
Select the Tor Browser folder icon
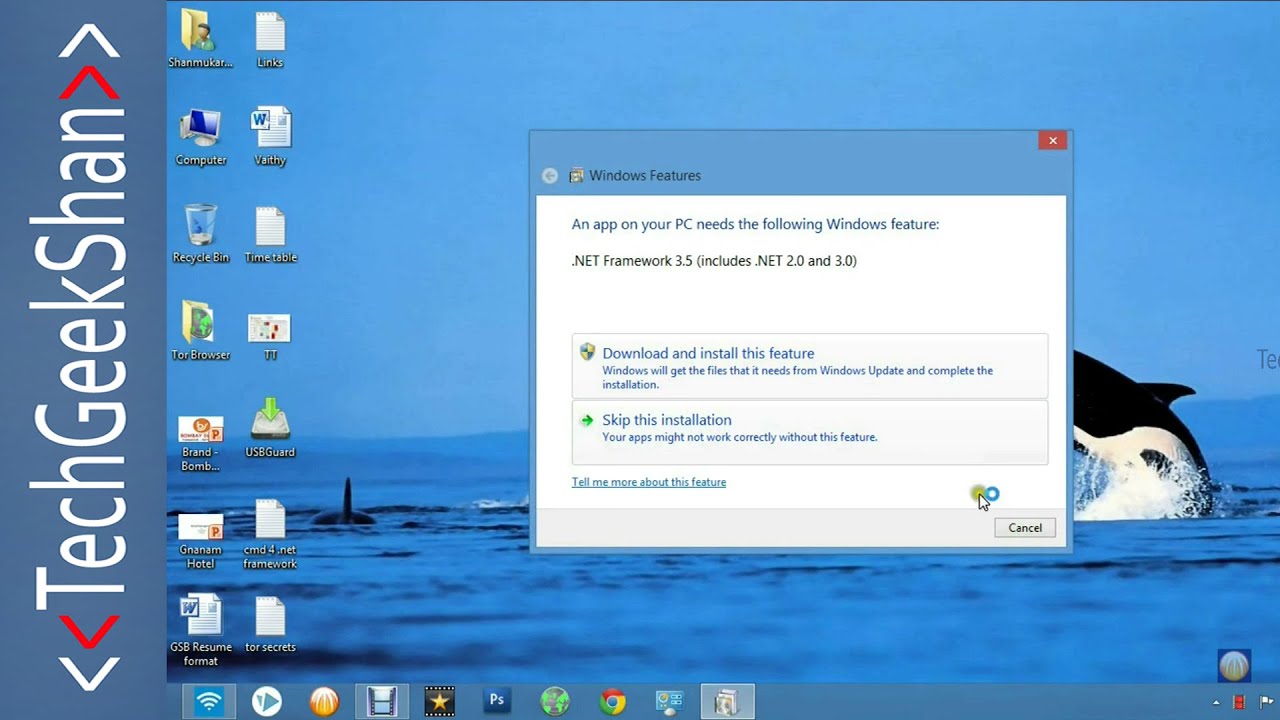(201, 331)
